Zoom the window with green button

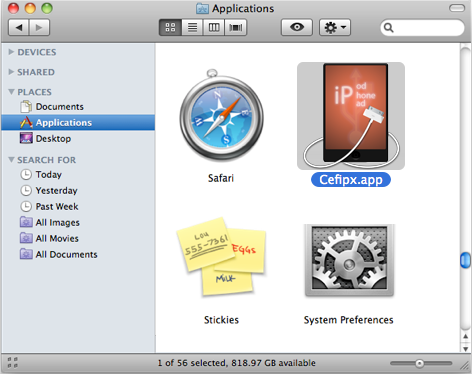coord(47,8)
